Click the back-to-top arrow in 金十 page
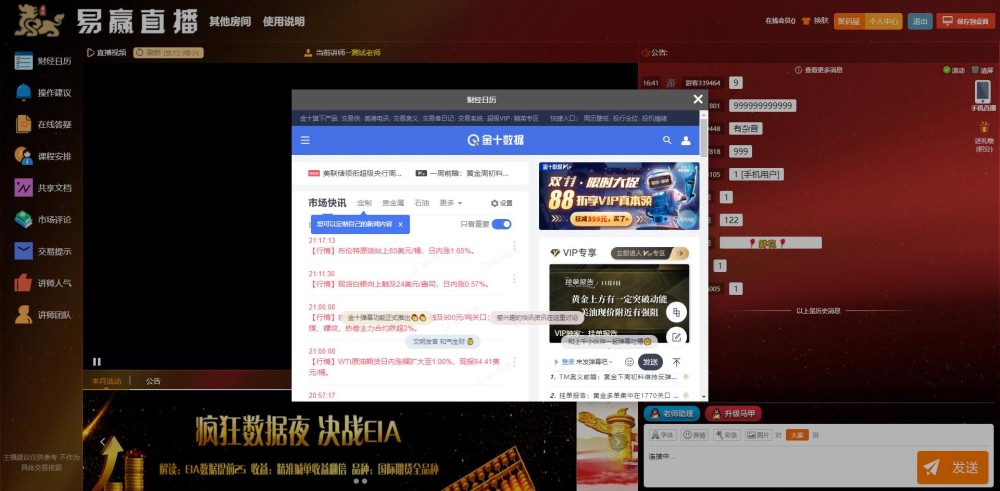 click(x=677, y=362)
